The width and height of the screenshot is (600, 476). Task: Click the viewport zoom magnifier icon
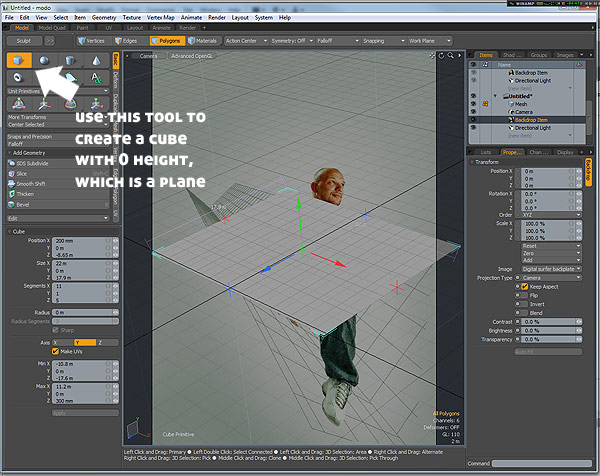point(450,55)
